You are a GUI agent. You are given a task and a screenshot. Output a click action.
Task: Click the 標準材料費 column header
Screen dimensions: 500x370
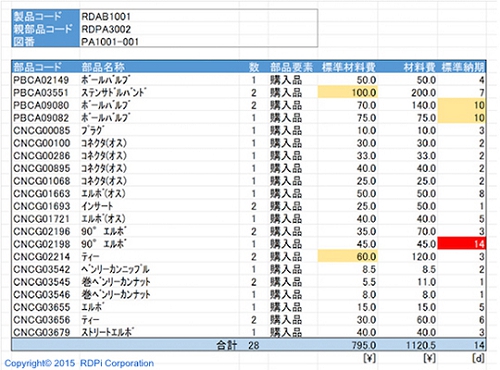pos(349,67)
